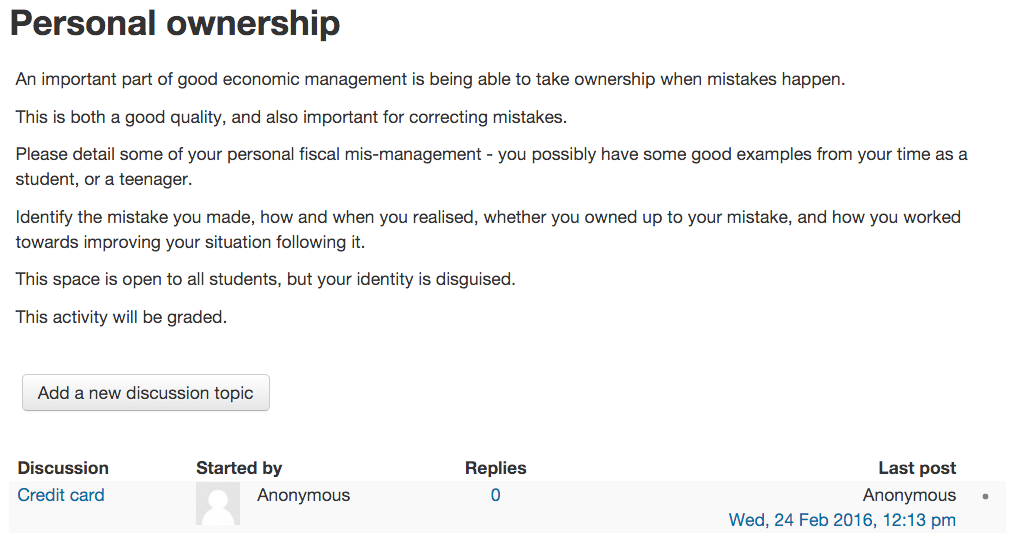Click the Add a new discussion topic button
Image resolution: width=1020 pixels, height=552 pixels.
(x=146, y=393)
